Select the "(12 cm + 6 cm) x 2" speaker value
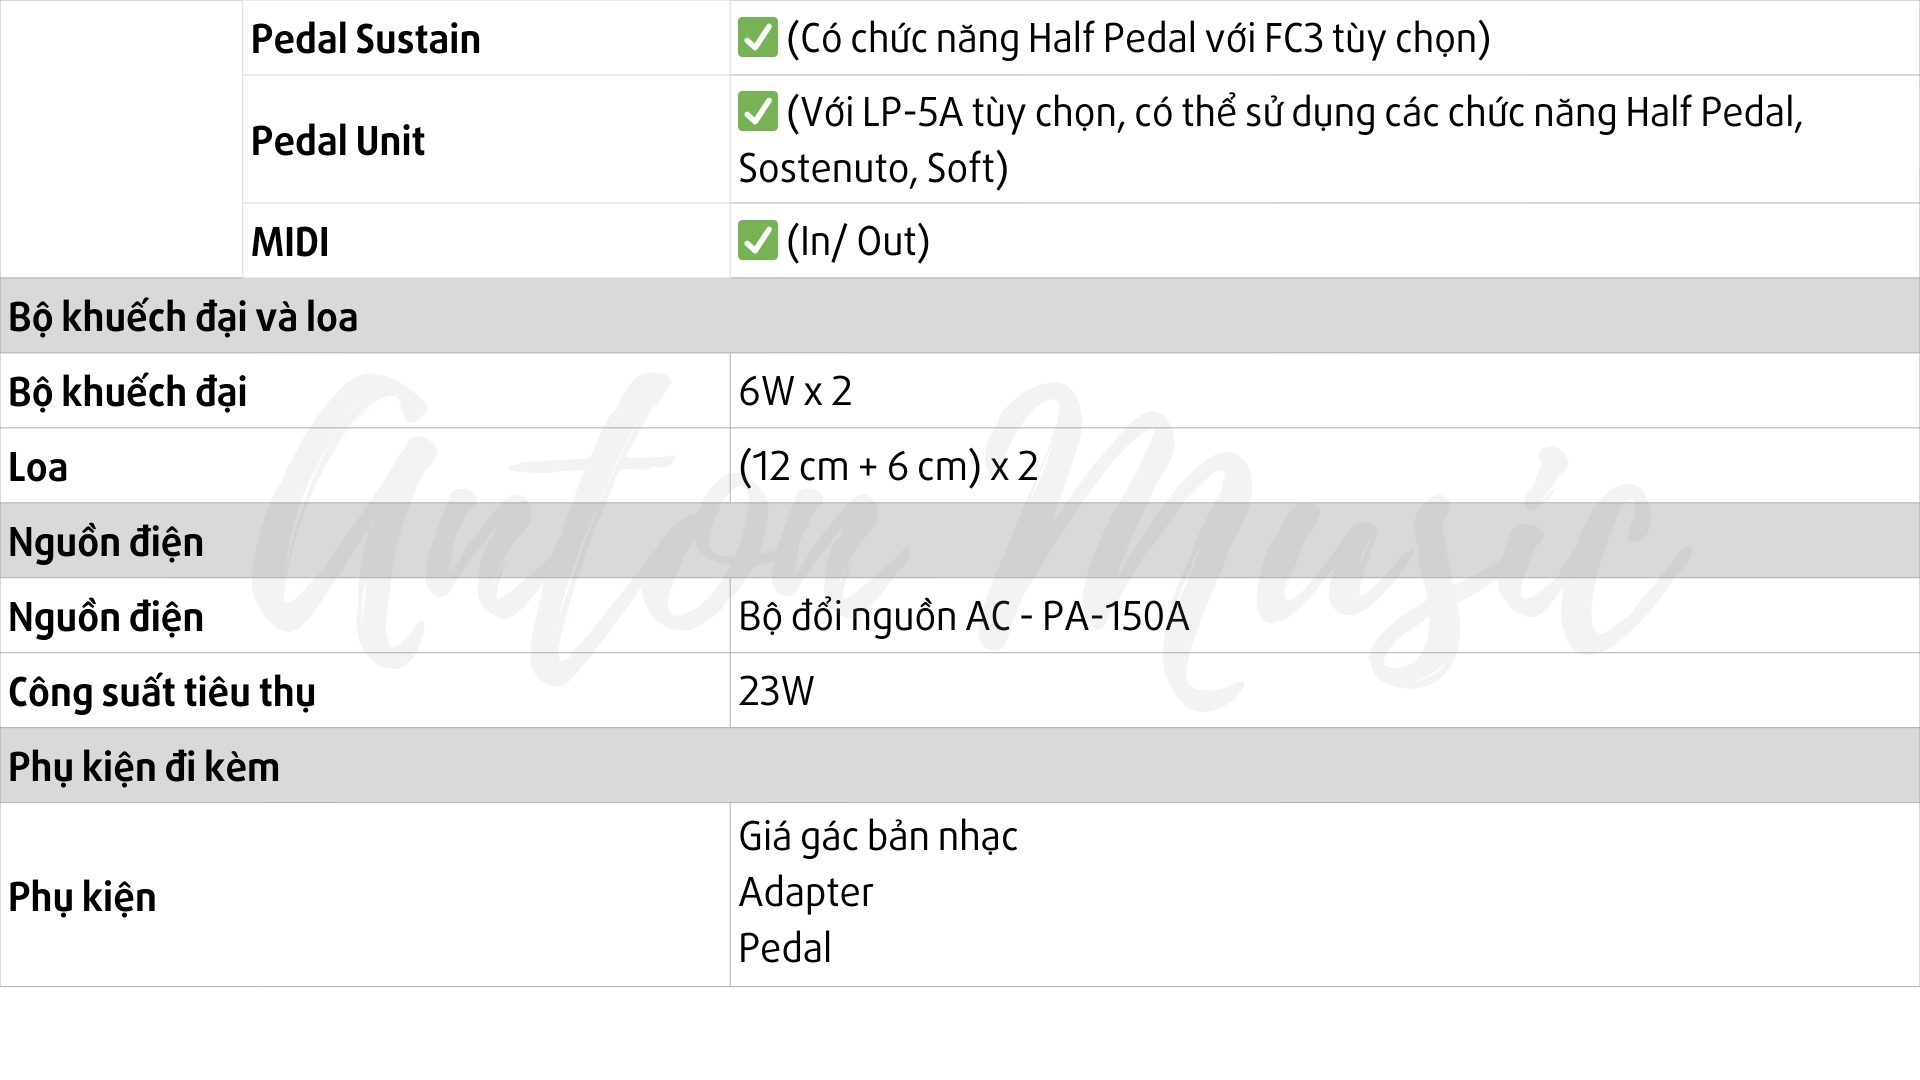Image resolution: width=1920 pixels, height=1080 pixels. pos(888,466)
